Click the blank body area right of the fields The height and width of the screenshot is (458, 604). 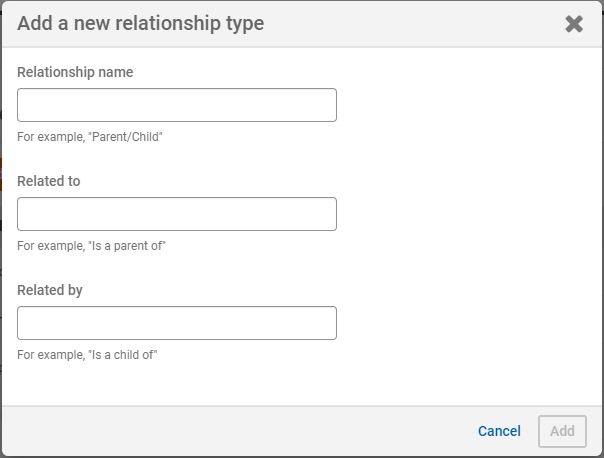[470, 220]
